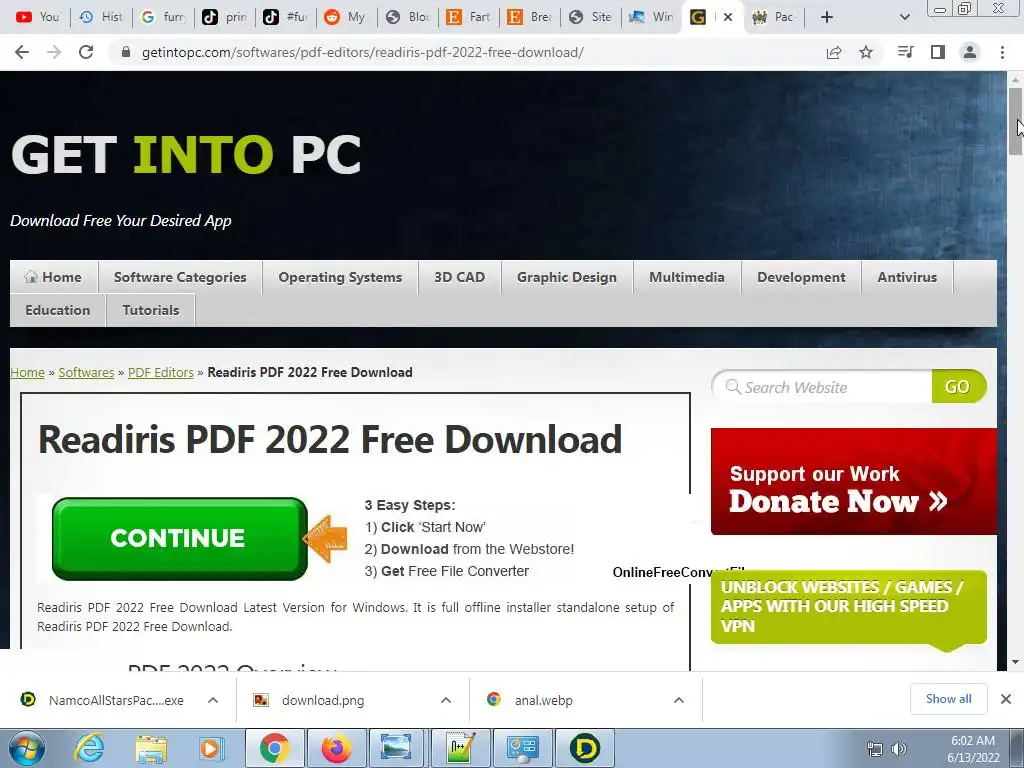This screenshot has width=1024, height=768.
Task: Share this page via the share icon
Action: pyautogui.click(x=834, y=52)
